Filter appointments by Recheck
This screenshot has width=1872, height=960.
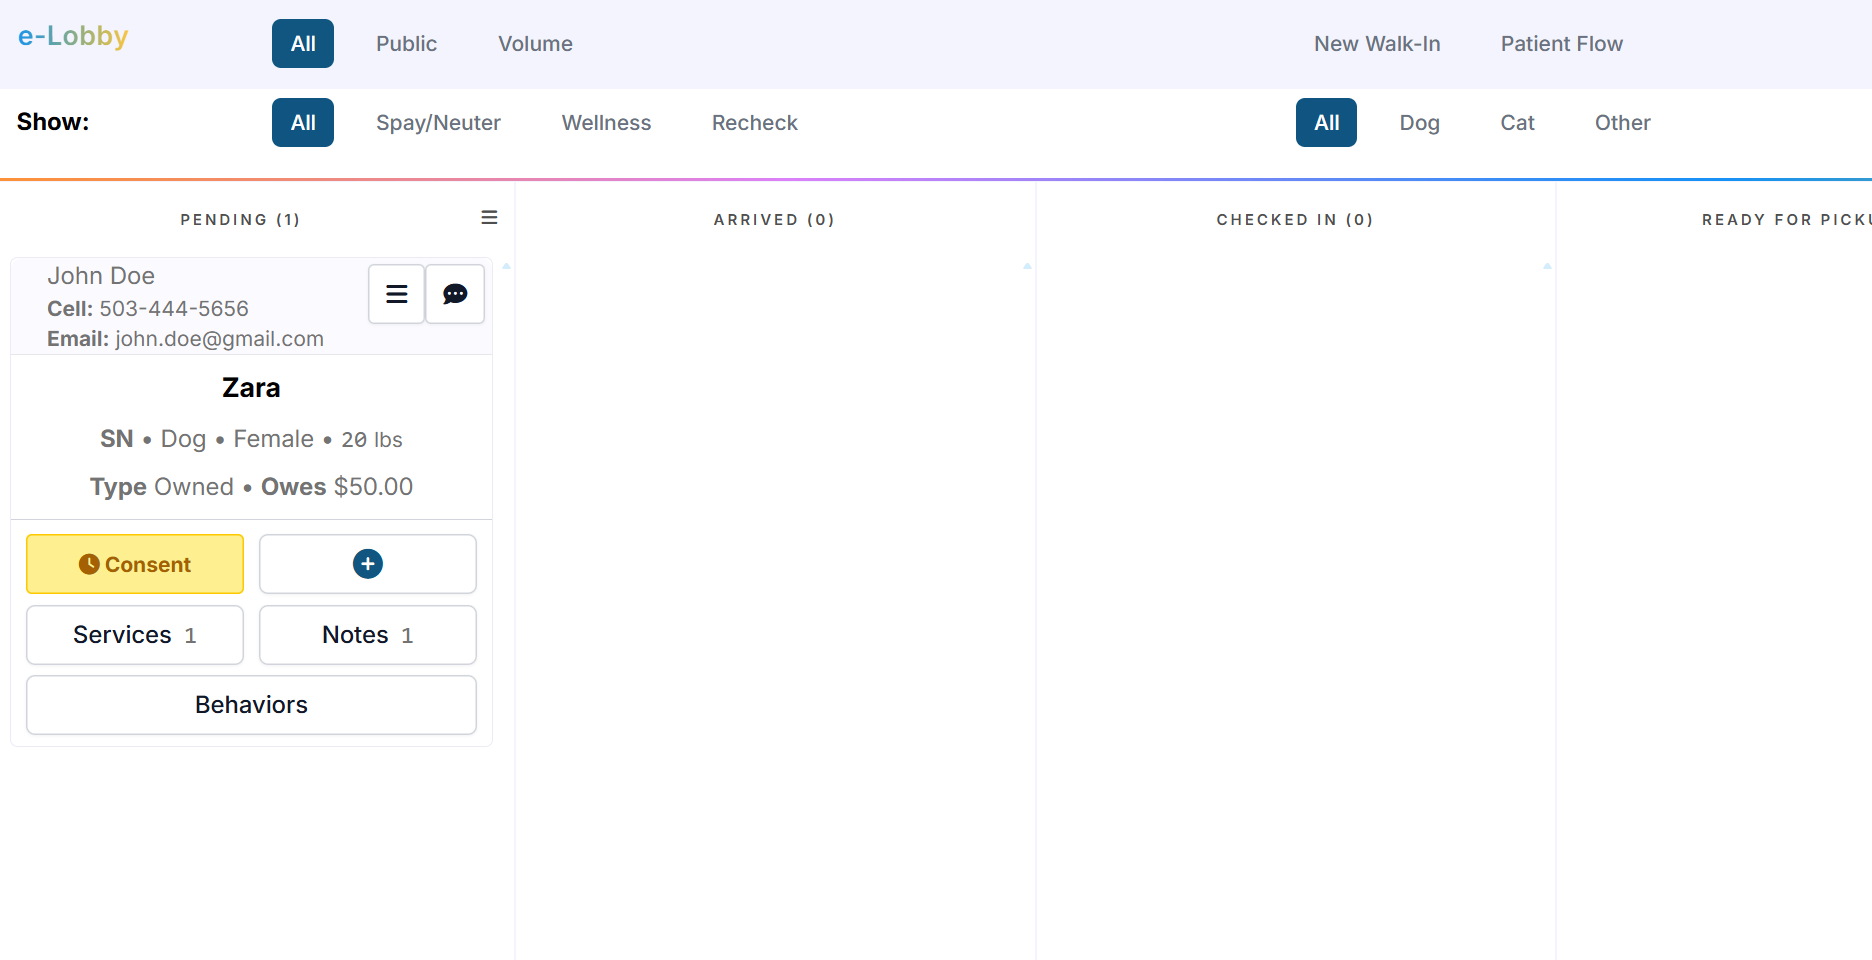754,123
